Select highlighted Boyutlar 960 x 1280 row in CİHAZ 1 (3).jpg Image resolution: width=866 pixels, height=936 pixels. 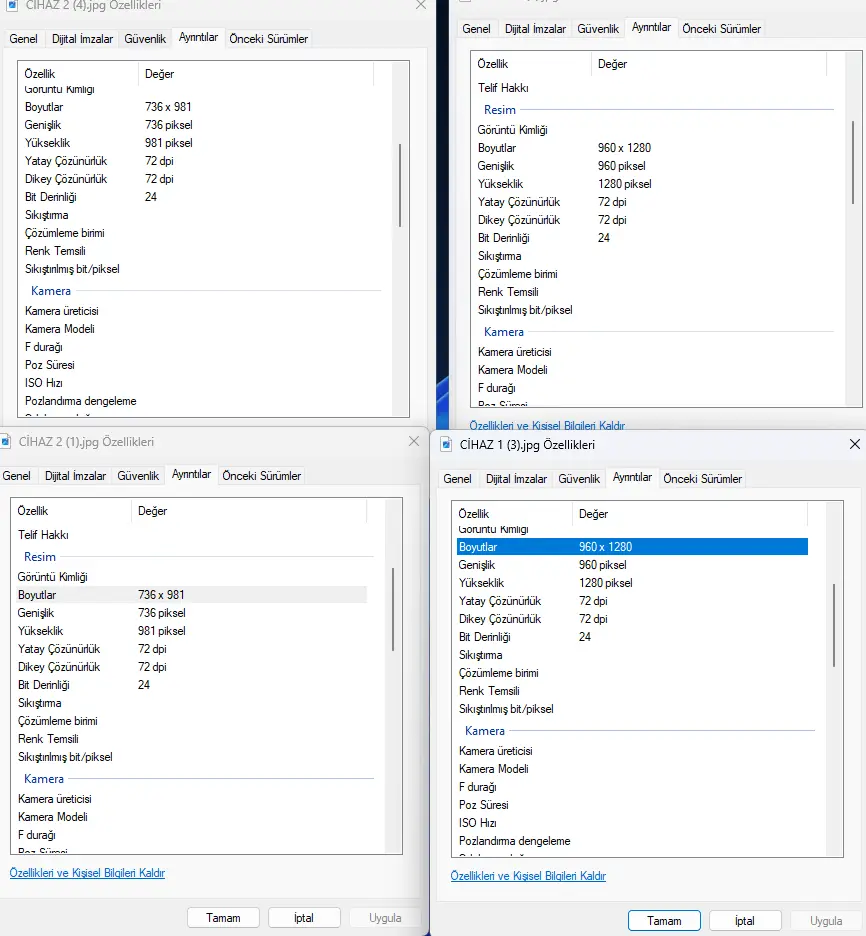point(632,546)
